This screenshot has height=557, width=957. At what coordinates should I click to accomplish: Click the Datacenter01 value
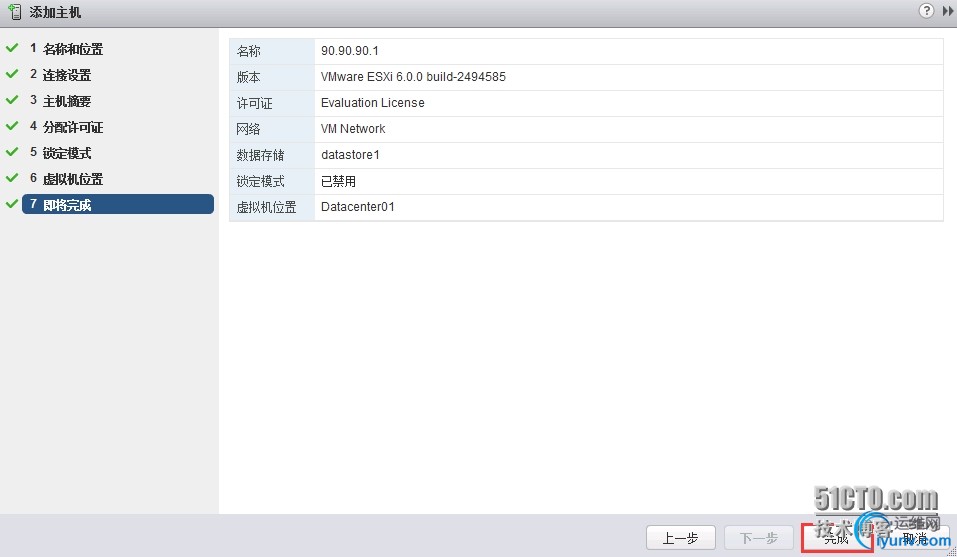(x=358, y=207)
